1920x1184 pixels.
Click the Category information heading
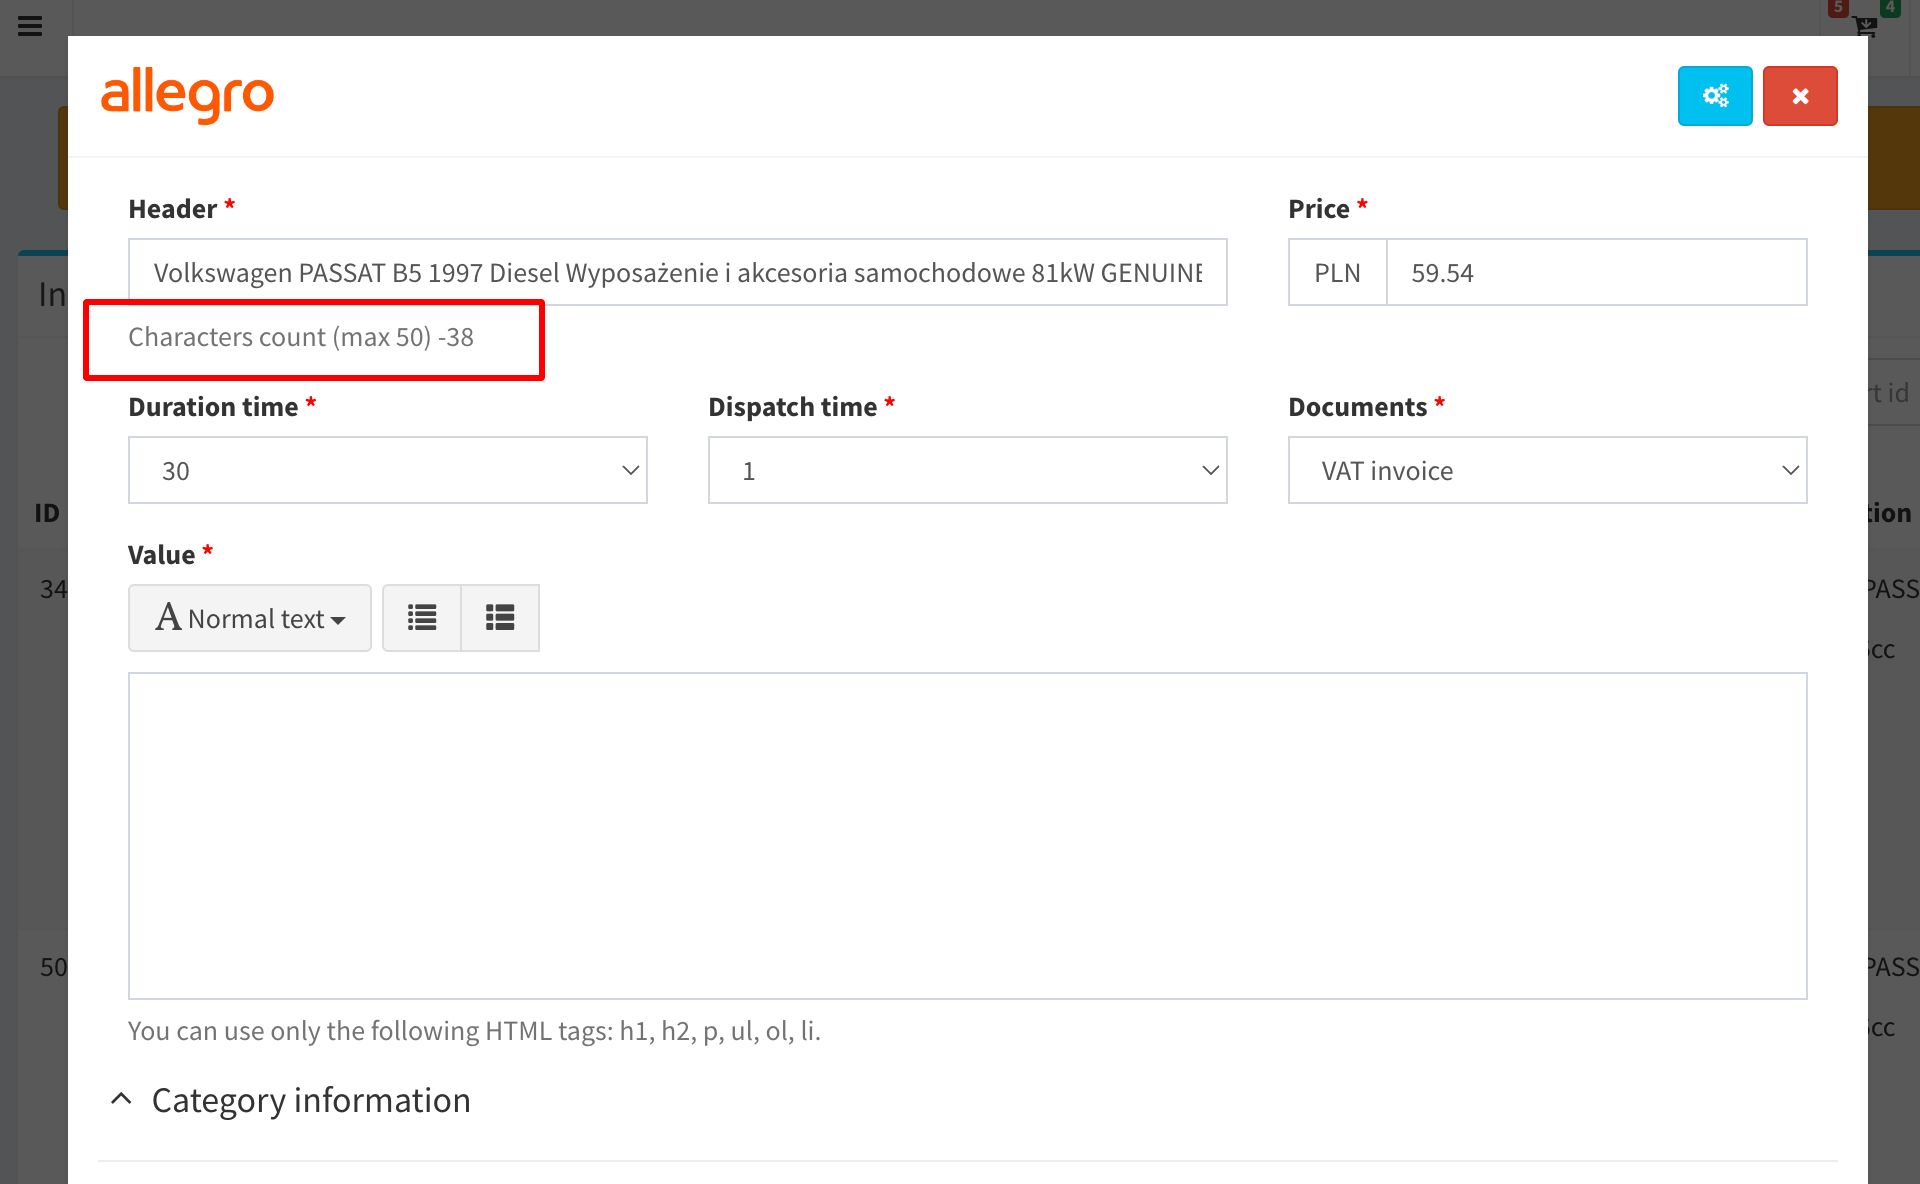point(311,1100)
